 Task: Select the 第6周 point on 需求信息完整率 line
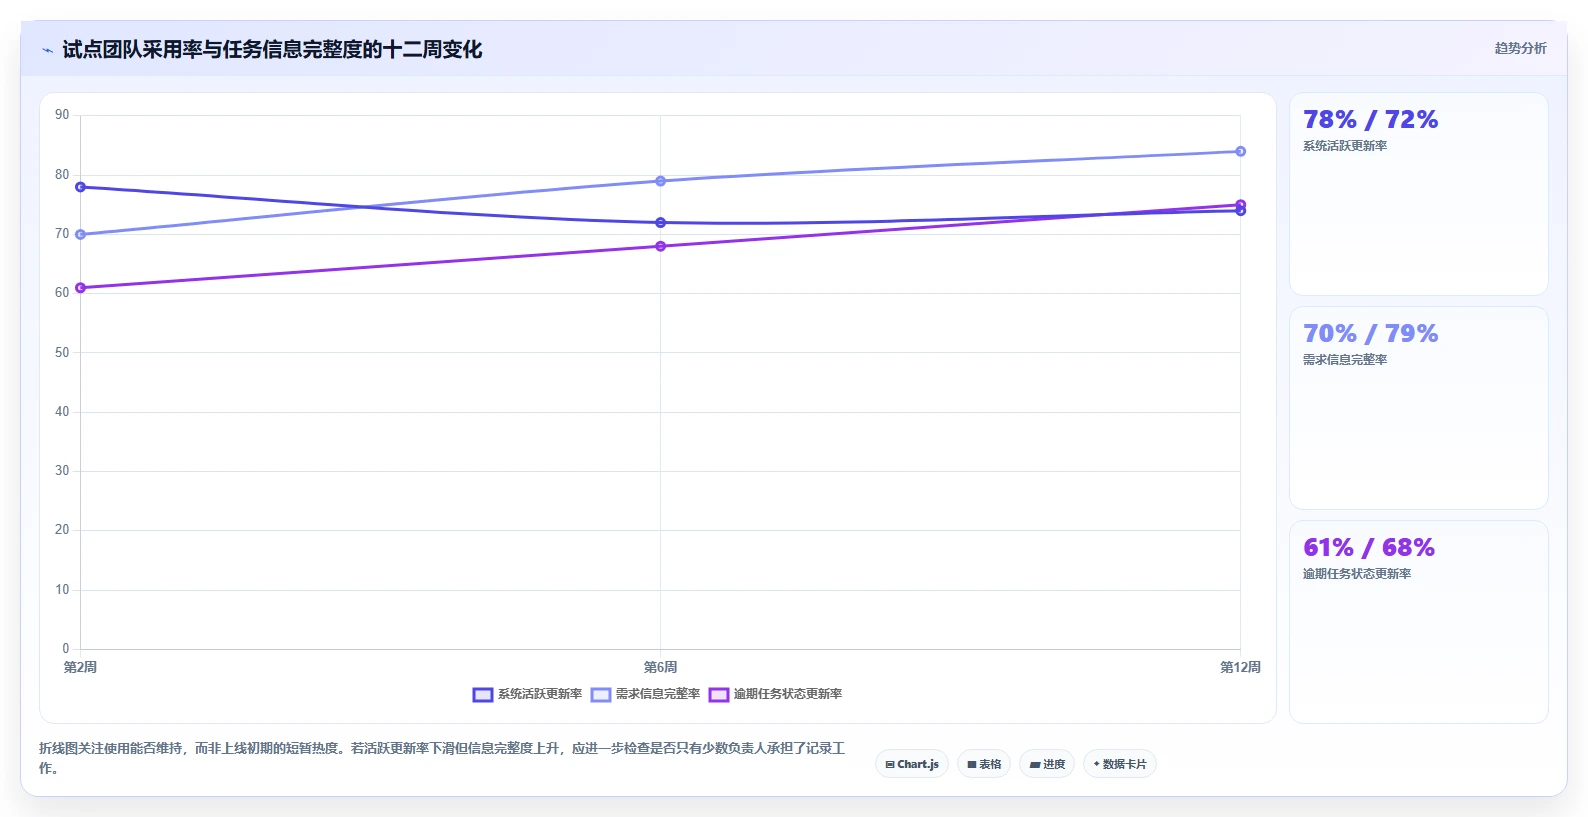[660, 181]
